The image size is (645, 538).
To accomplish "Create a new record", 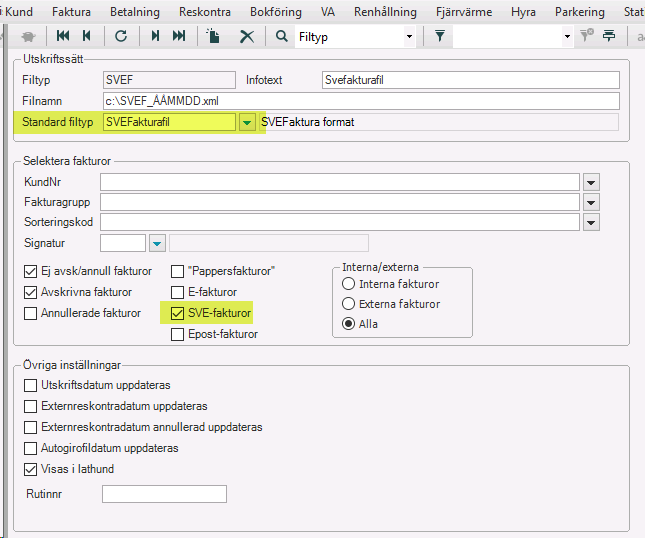I will click(x=214, y=36).
